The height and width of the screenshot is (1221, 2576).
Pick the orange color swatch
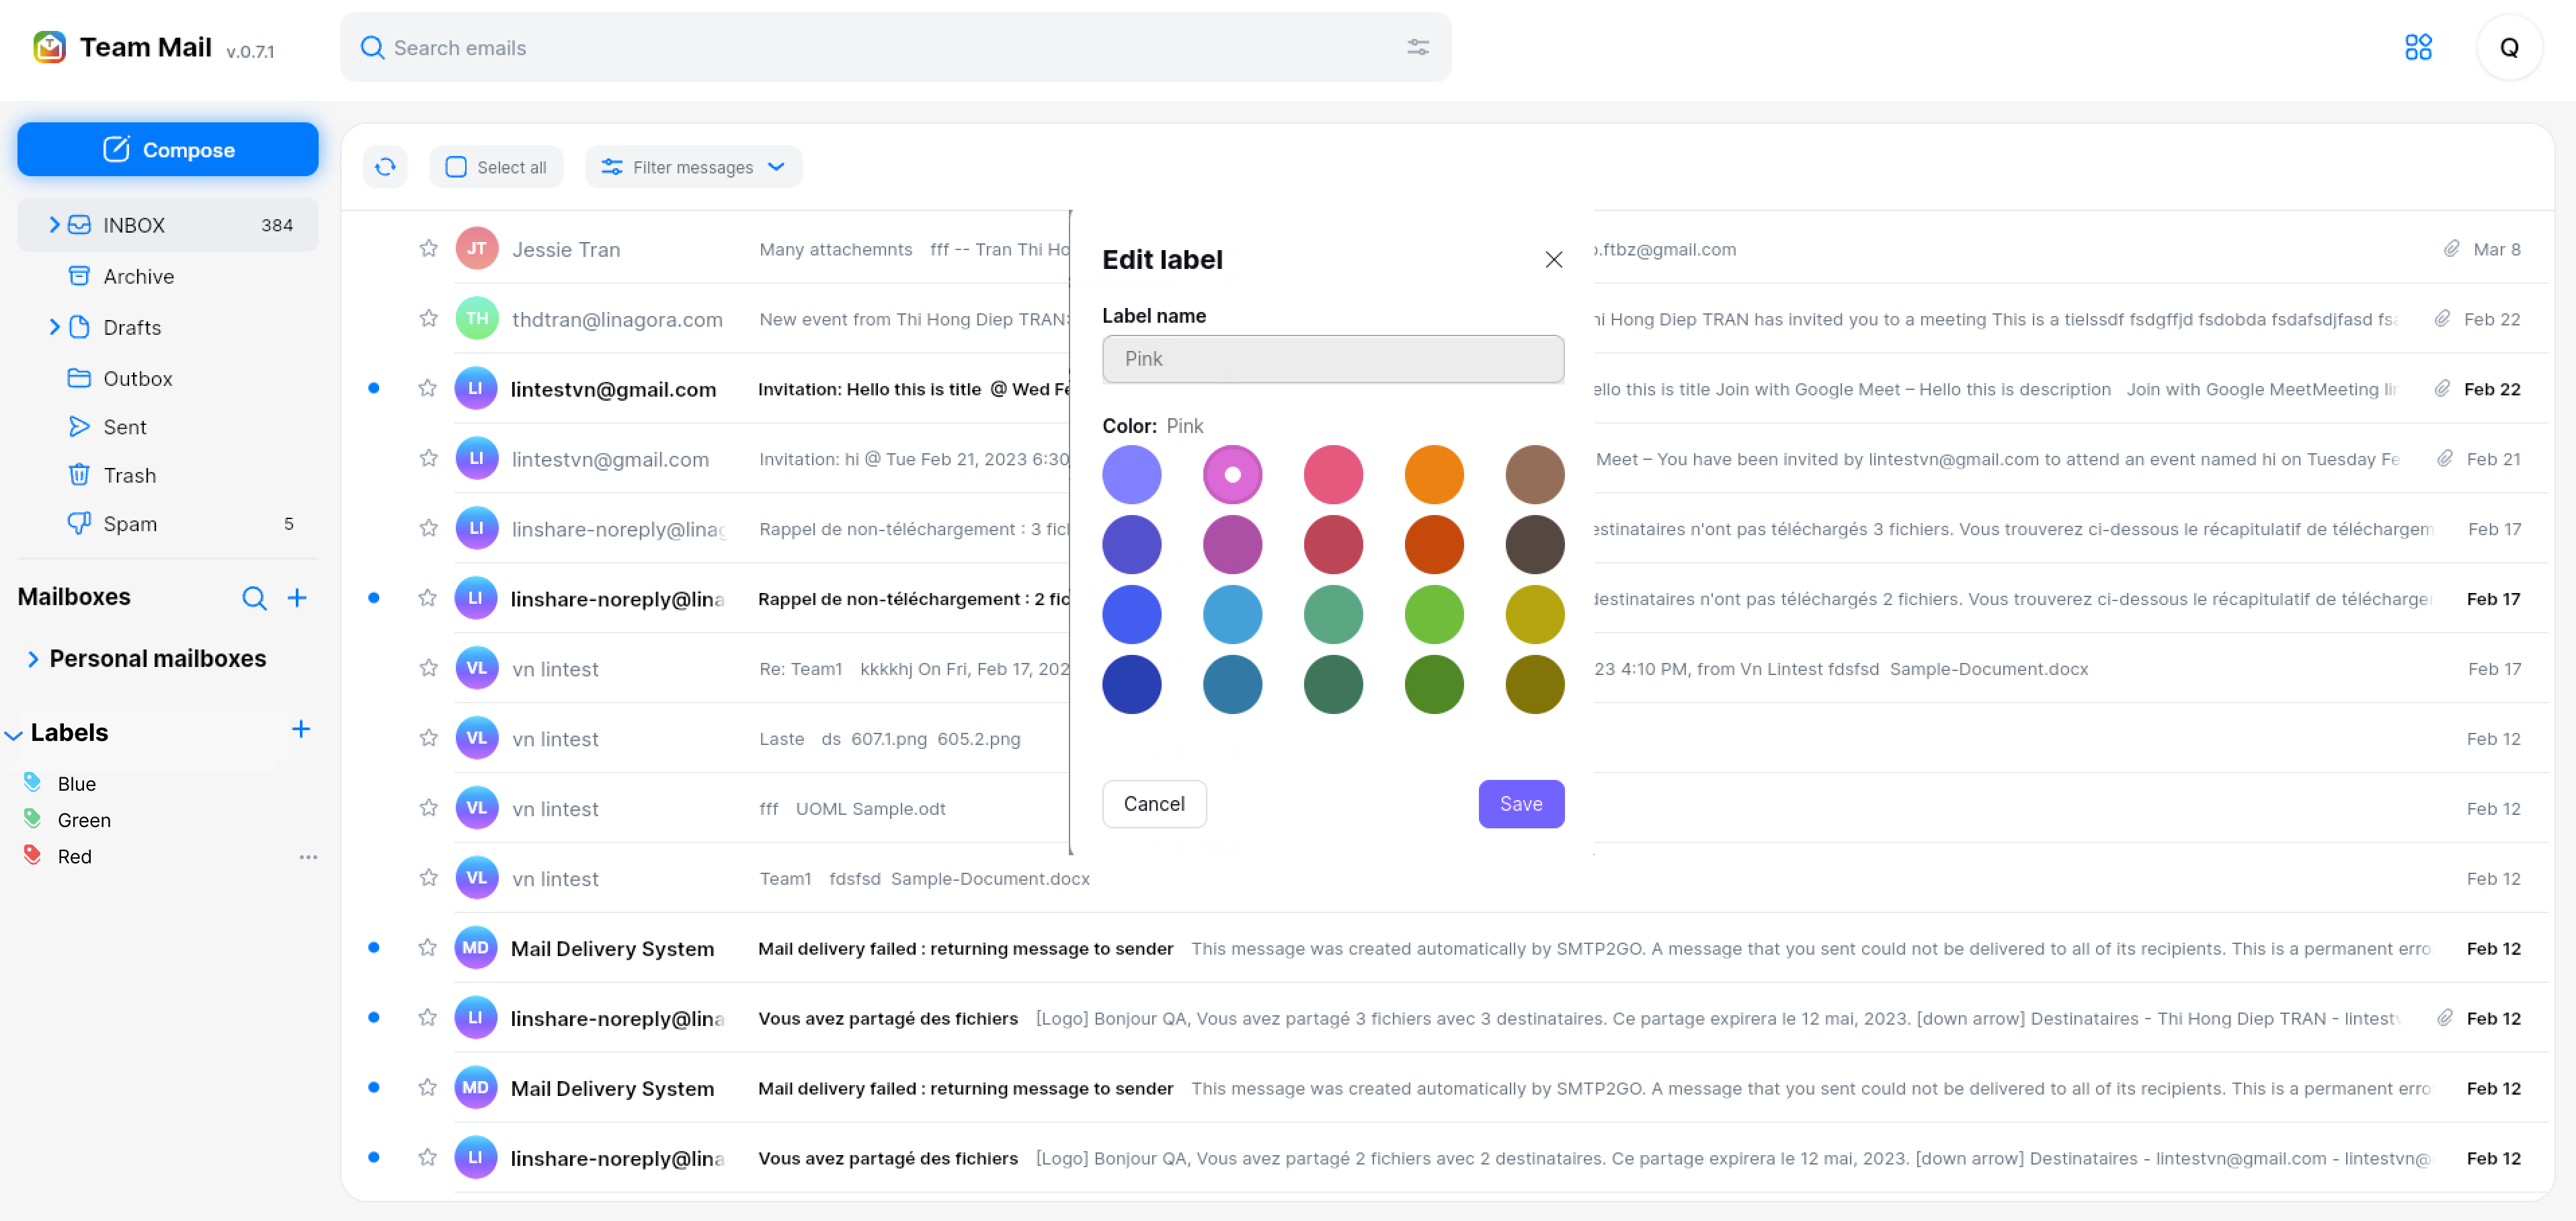[1433, 475]
